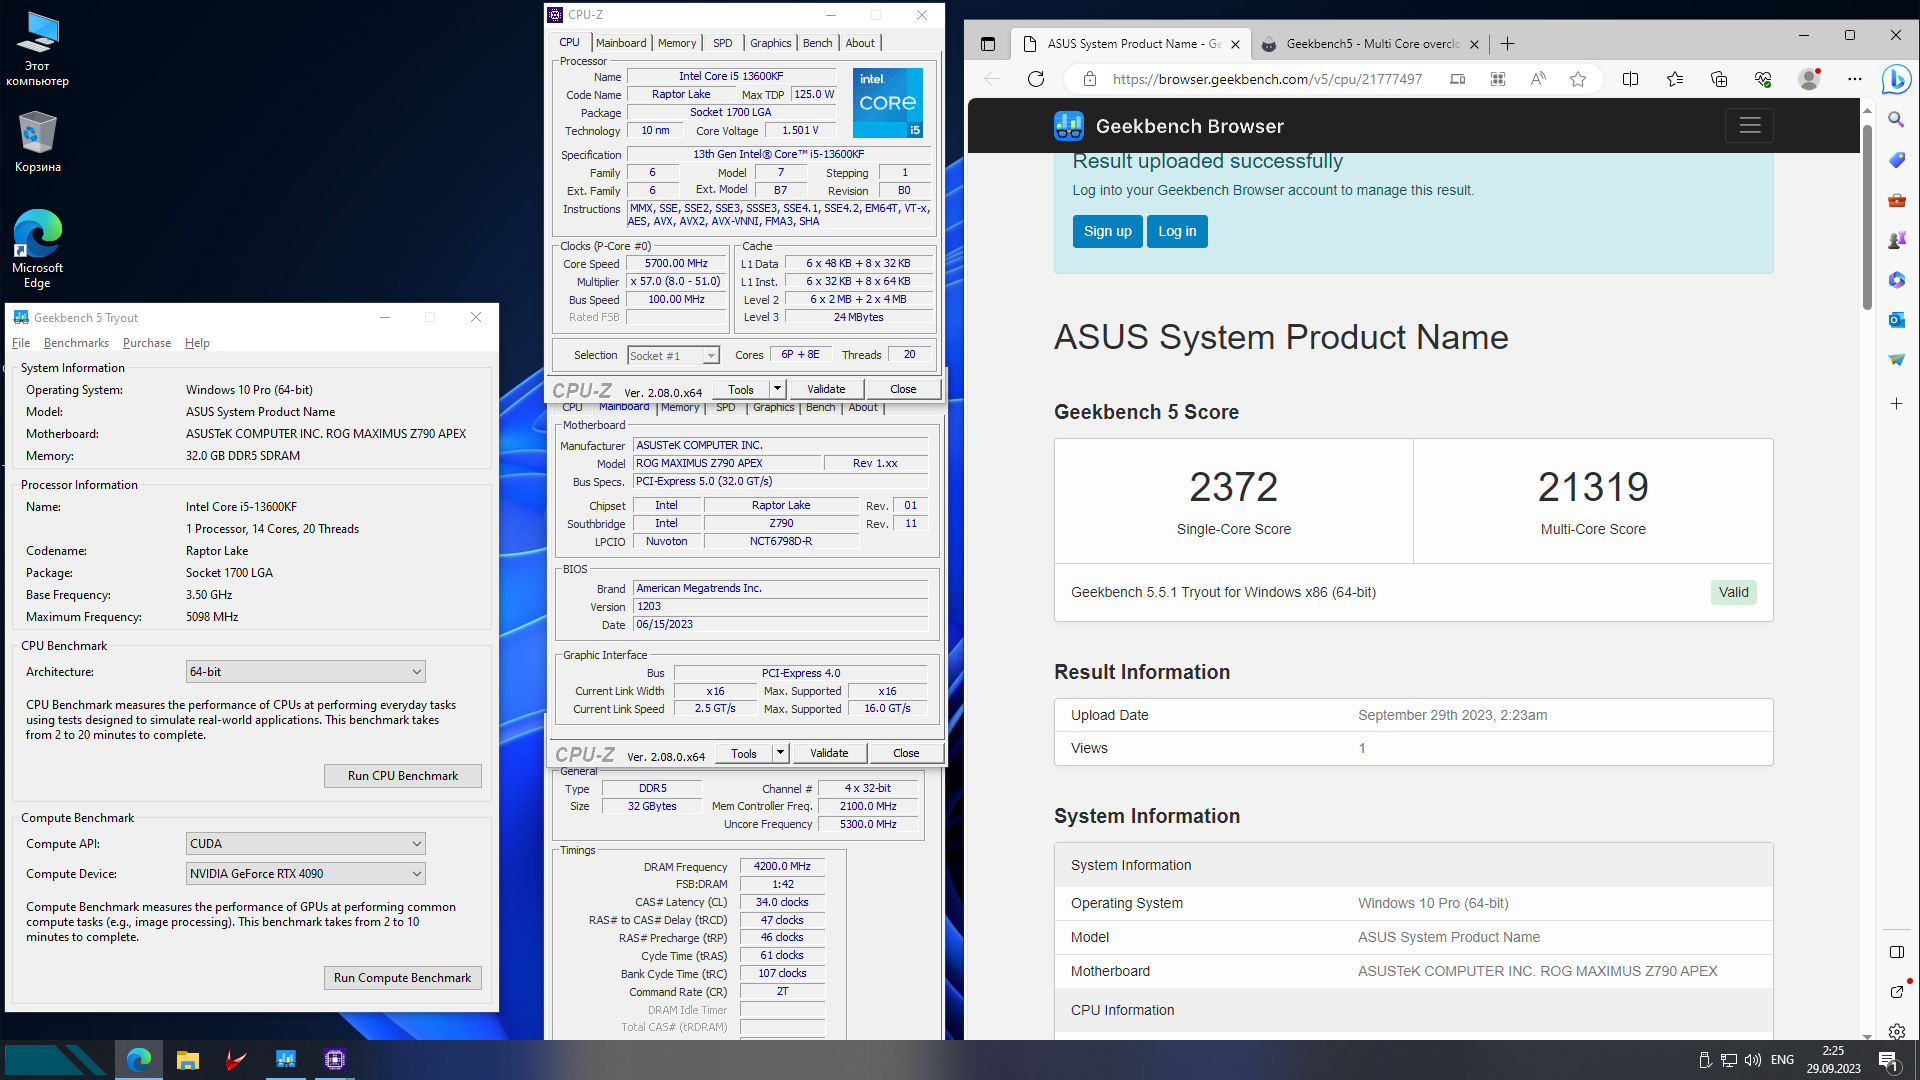Screen dimensions: 1920x1080
Task: Open the upper CPU-Z Tools dropdown arrow
Action: pos(777,389)
